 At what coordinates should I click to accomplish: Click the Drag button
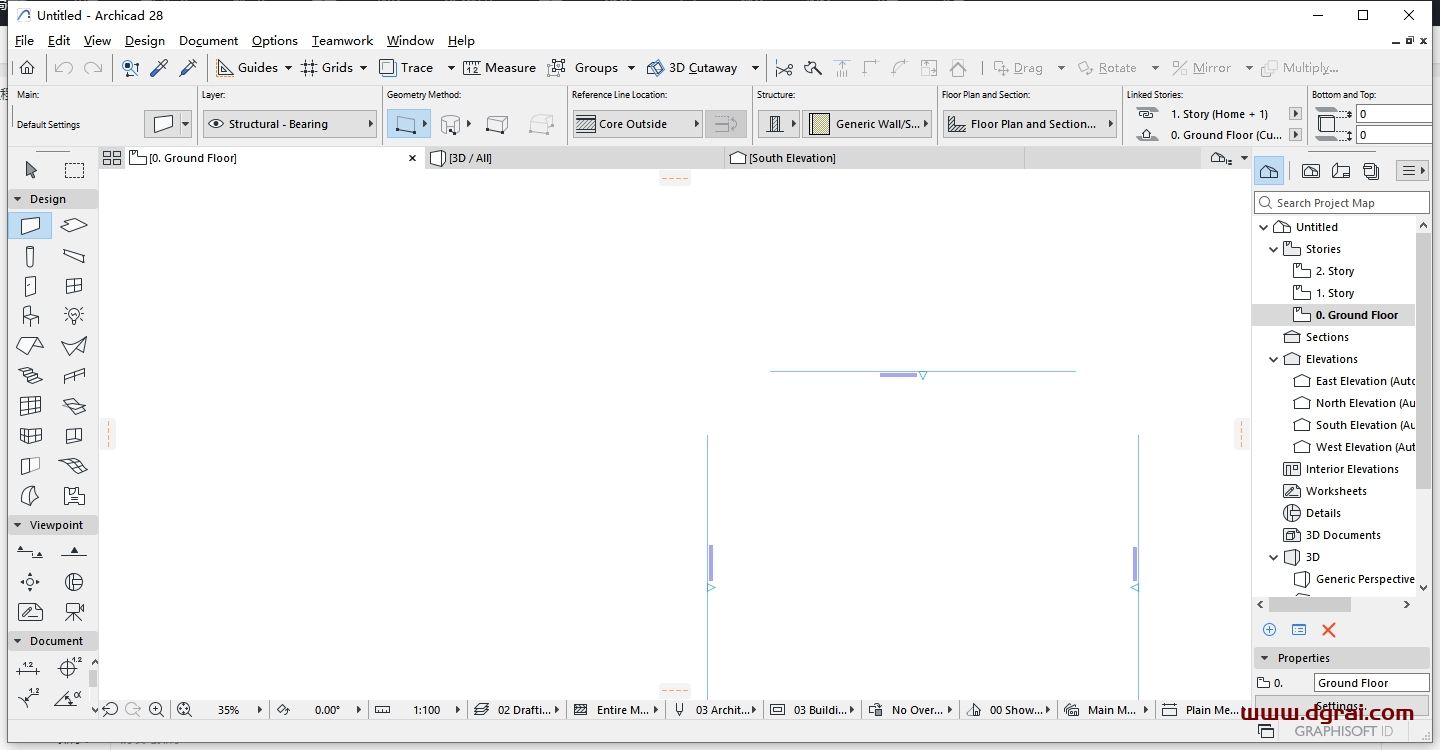pyautogui.click(x=1017, y=68)
